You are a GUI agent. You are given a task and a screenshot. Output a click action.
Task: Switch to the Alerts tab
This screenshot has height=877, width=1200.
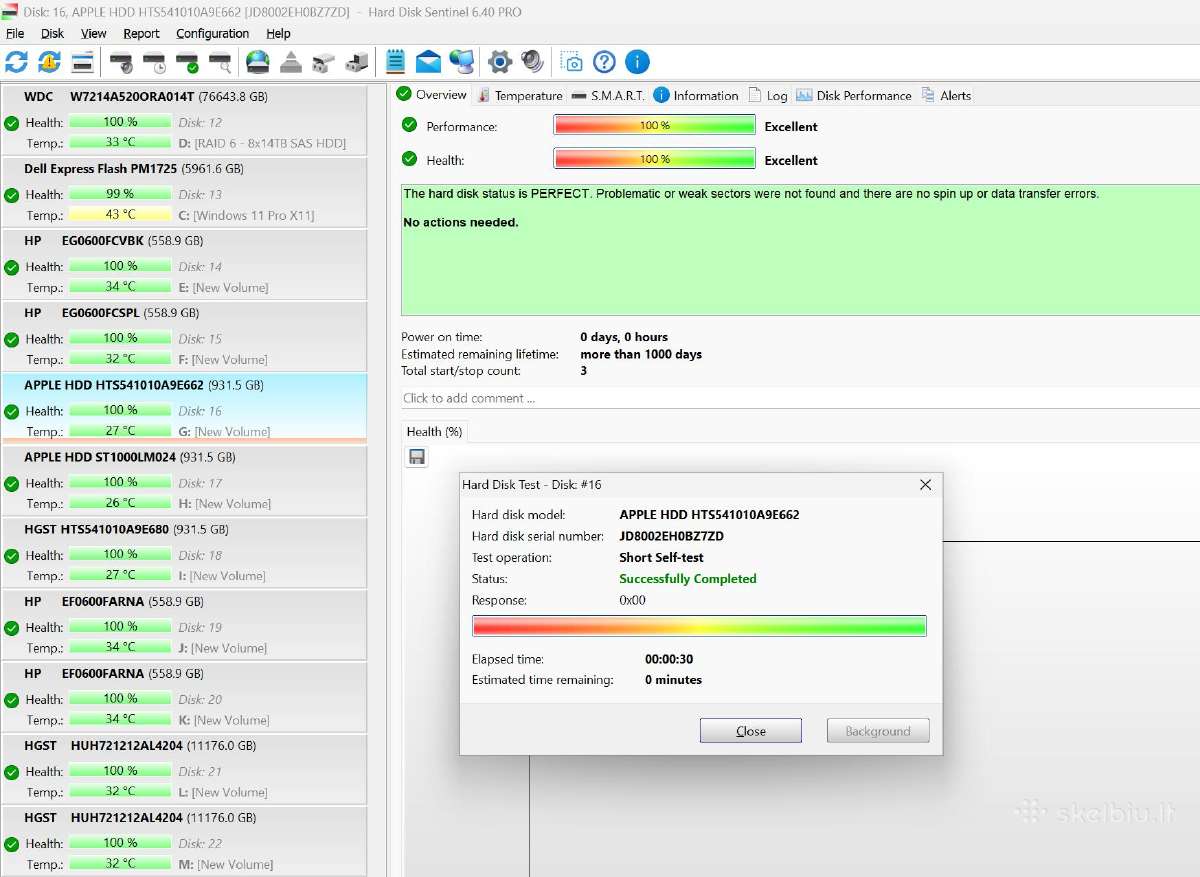pos(945,95)
